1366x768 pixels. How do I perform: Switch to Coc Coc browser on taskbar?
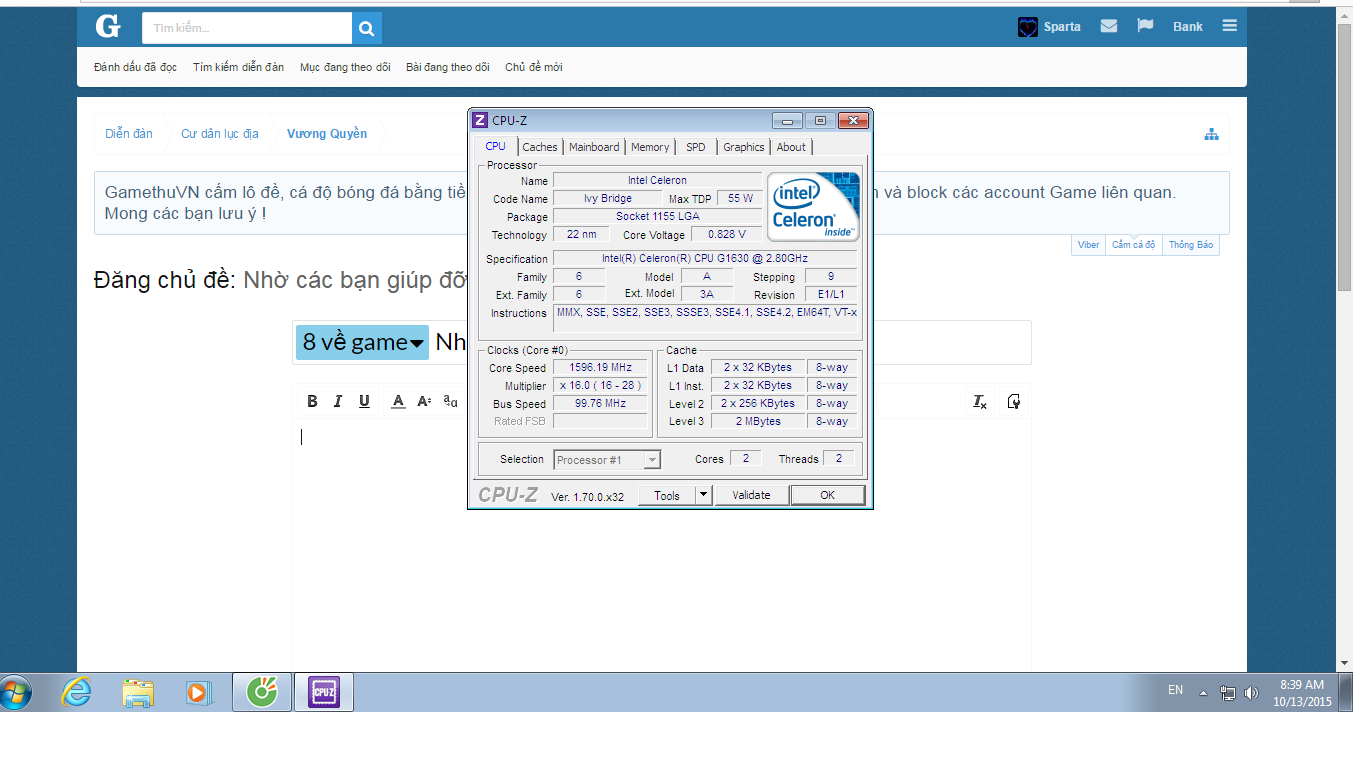pyautogui.click(x=262, y=692)
